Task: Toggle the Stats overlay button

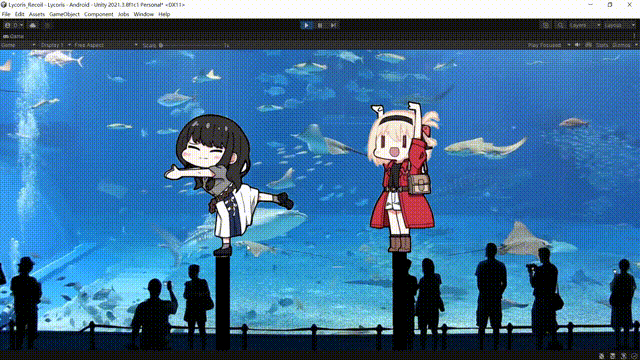Action: pos(602,45)
